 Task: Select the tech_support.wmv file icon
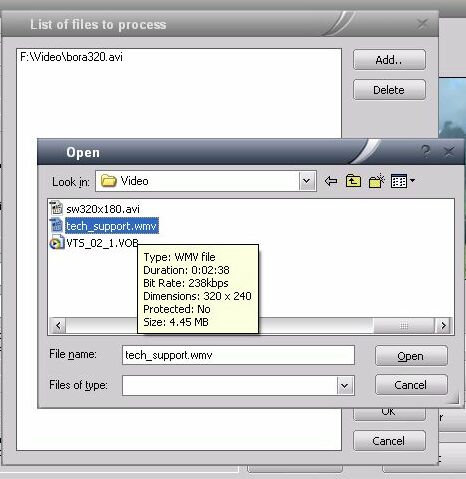(x=56, y=226)
